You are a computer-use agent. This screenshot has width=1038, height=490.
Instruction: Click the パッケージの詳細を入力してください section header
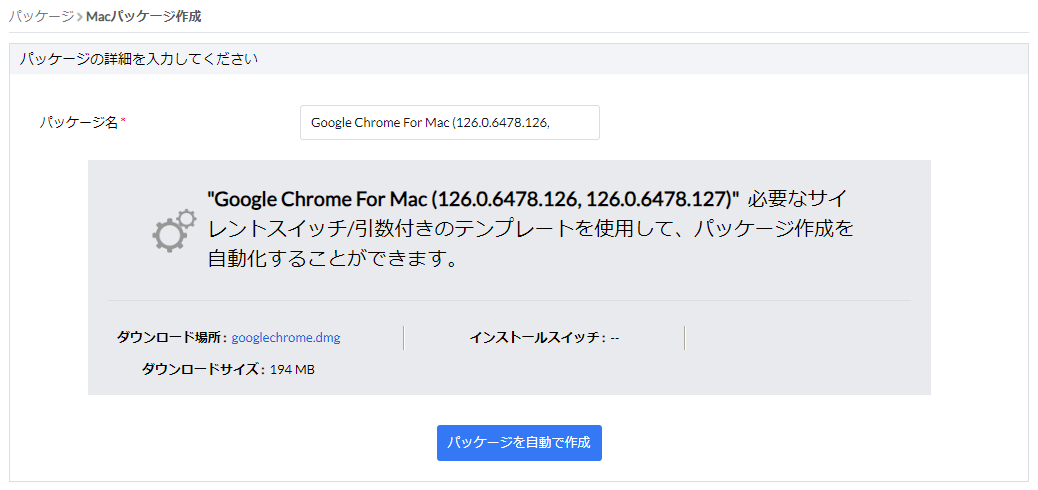tap(139, 59)
